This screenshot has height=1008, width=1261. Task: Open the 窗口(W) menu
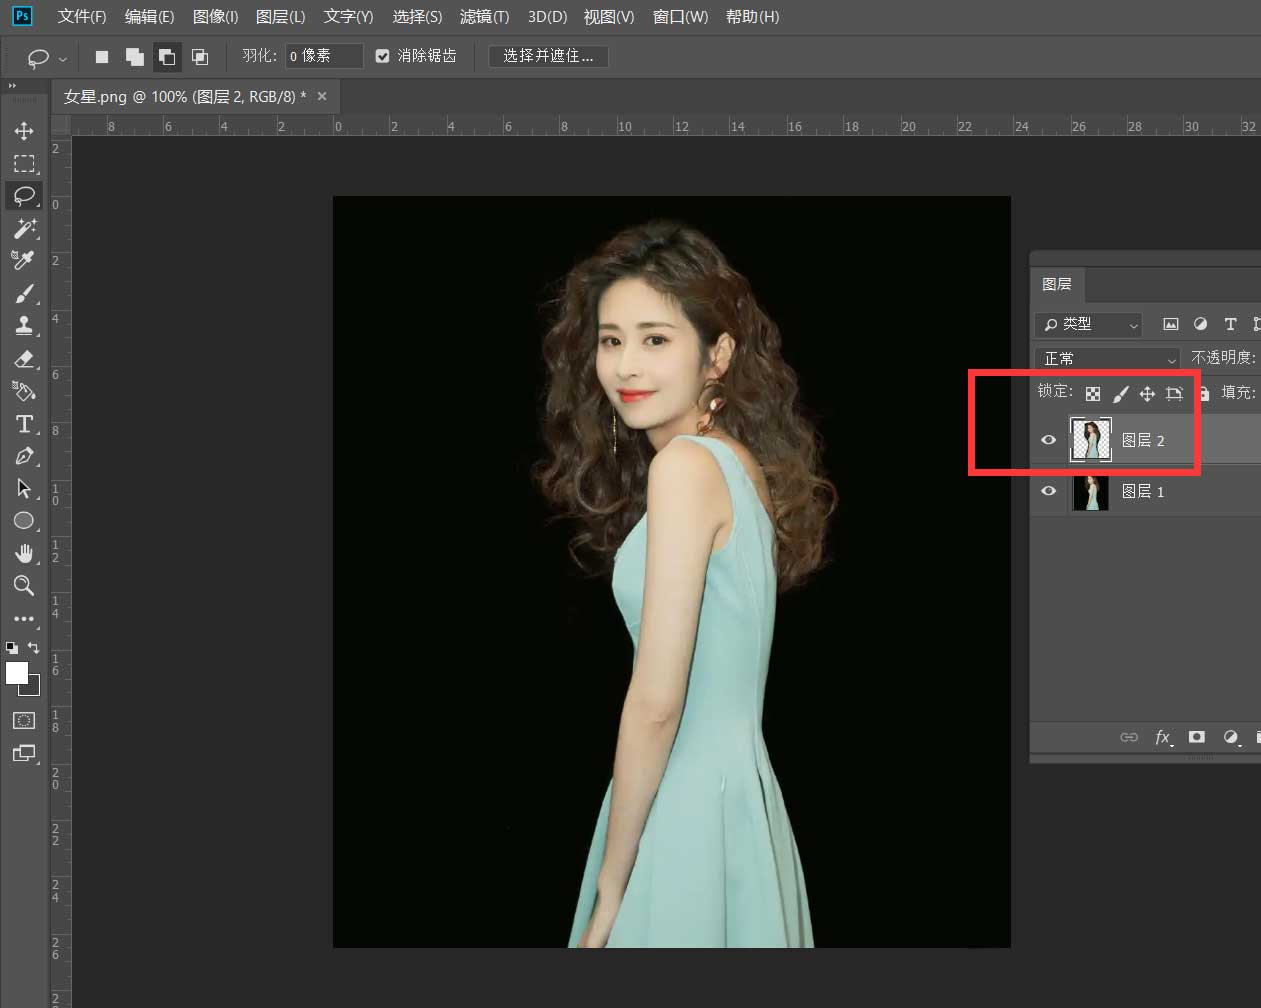pyautogui.click(x=680, y=17)
